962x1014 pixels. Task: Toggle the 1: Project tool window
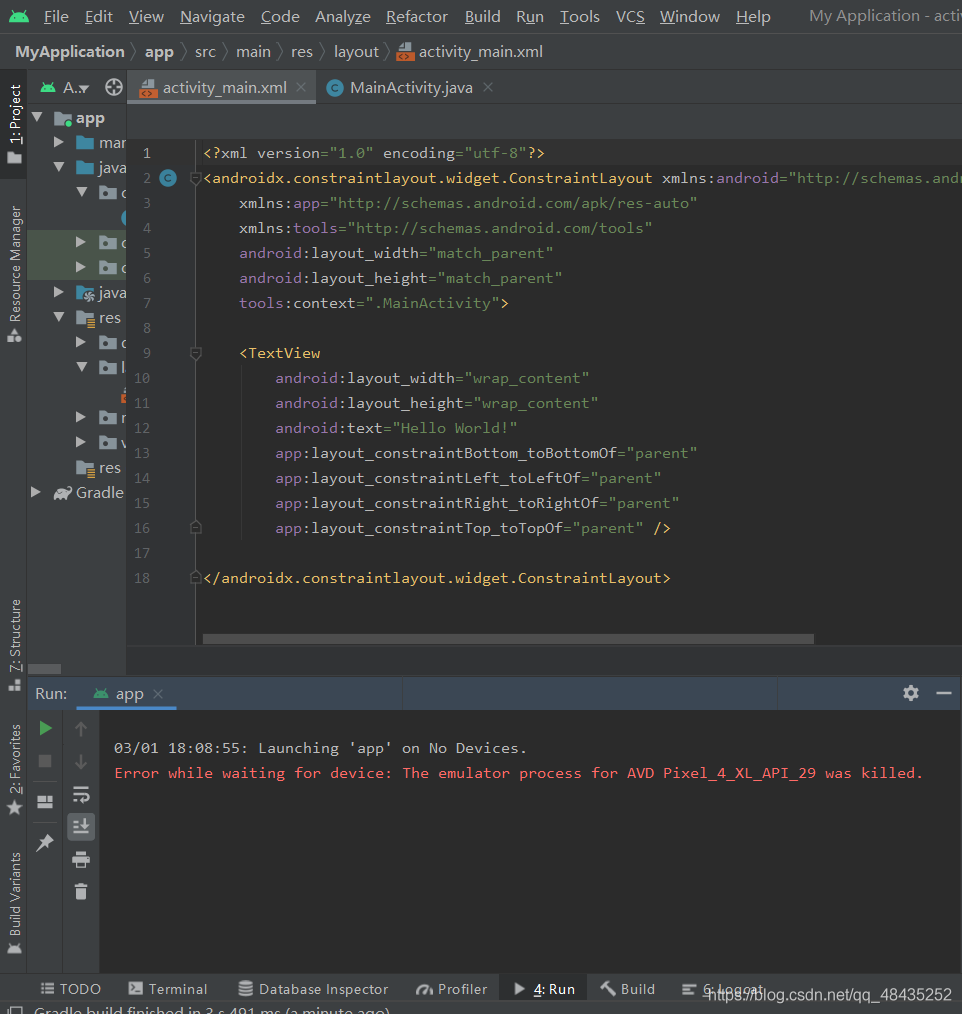[14, 123]
